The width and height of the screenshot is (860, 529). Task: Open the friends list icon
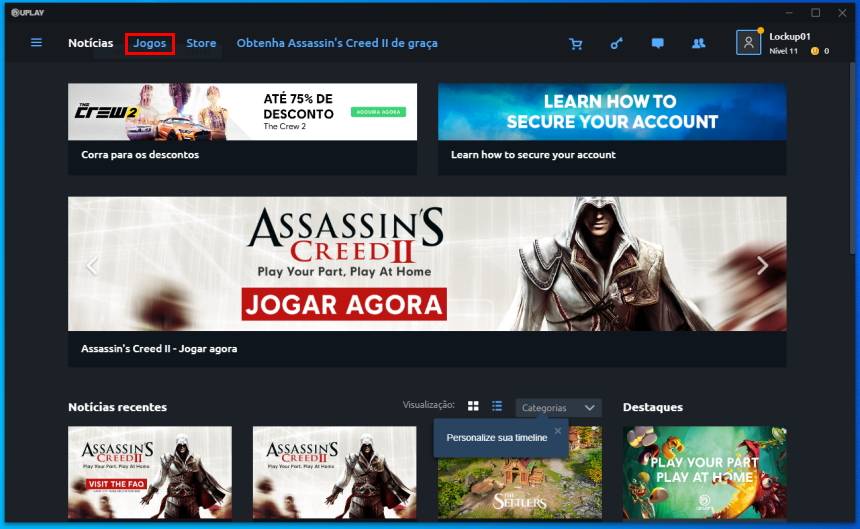click(x=698, y=44)
